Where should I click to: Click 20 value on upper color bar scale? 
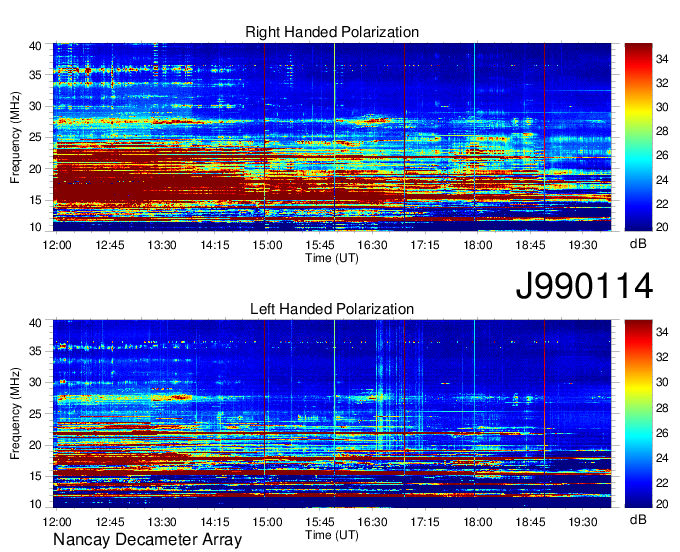(662, 227)
